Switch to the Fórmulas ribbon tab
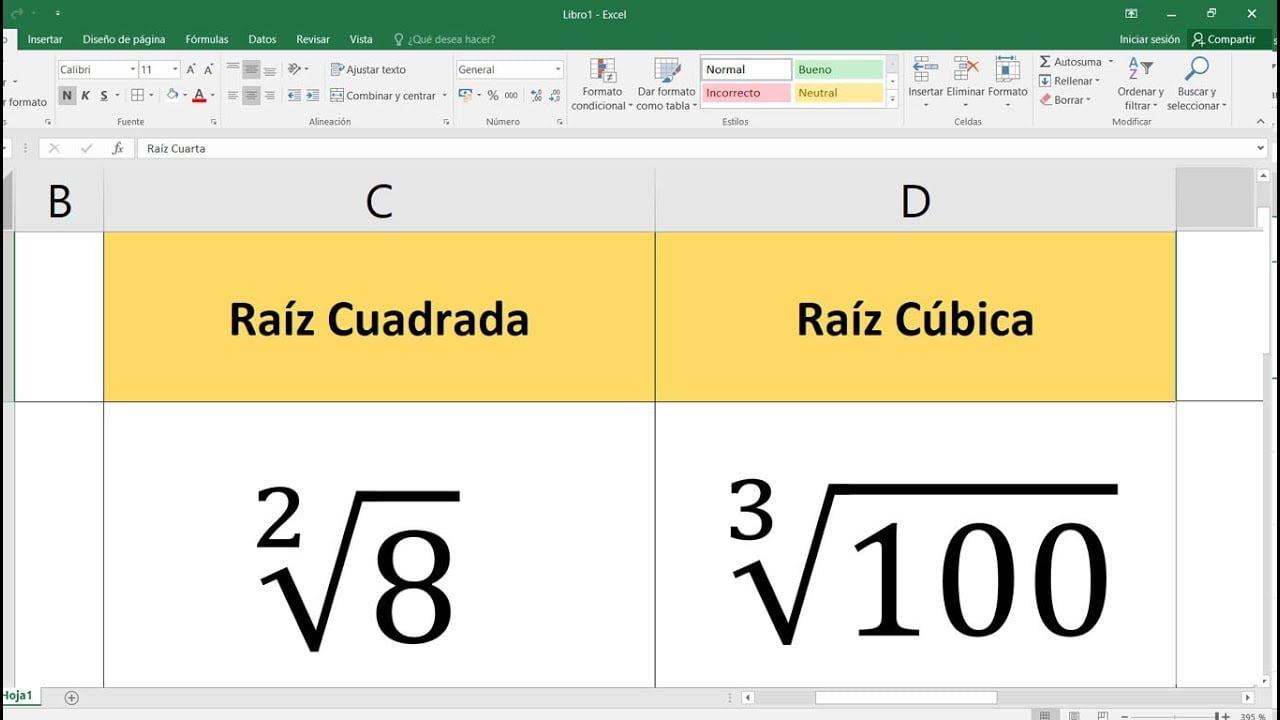Screen dimensions: 1280x720 (x=206, y=39)
